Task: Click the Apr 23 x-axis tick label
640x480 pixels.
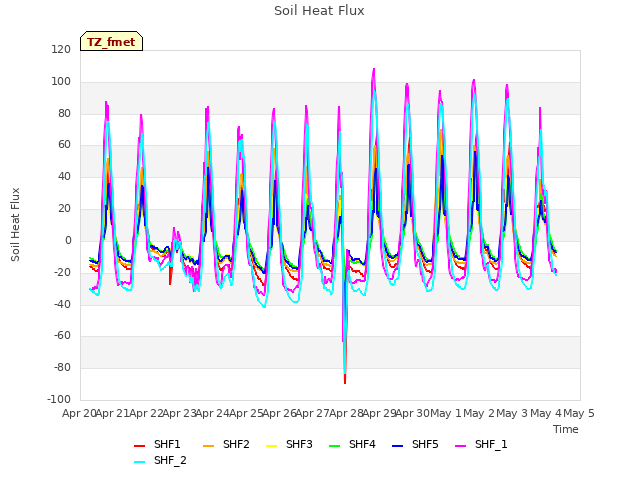Action: [180, 413]
